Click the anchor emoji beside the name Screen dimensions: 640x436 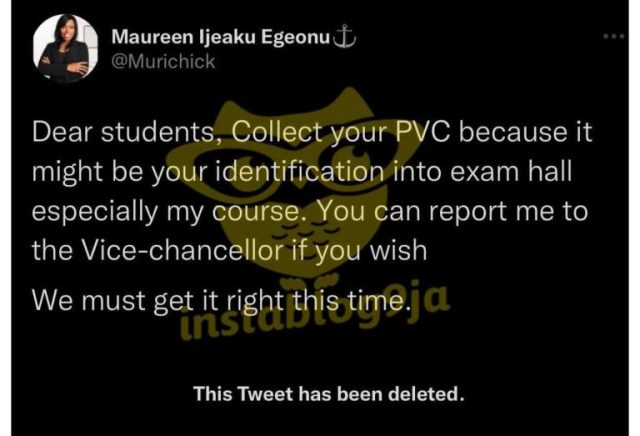coord(345,36)
